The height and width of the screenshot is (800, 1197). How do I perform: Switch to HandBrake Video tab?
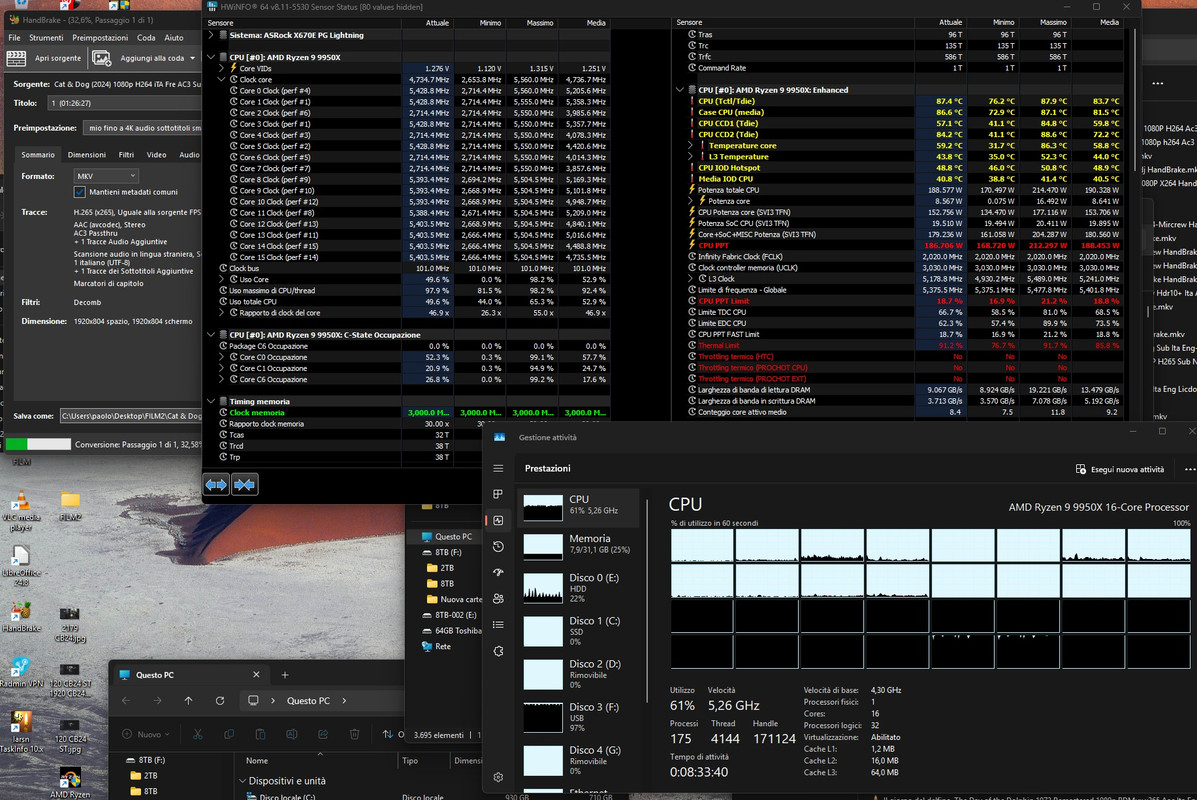156,155
